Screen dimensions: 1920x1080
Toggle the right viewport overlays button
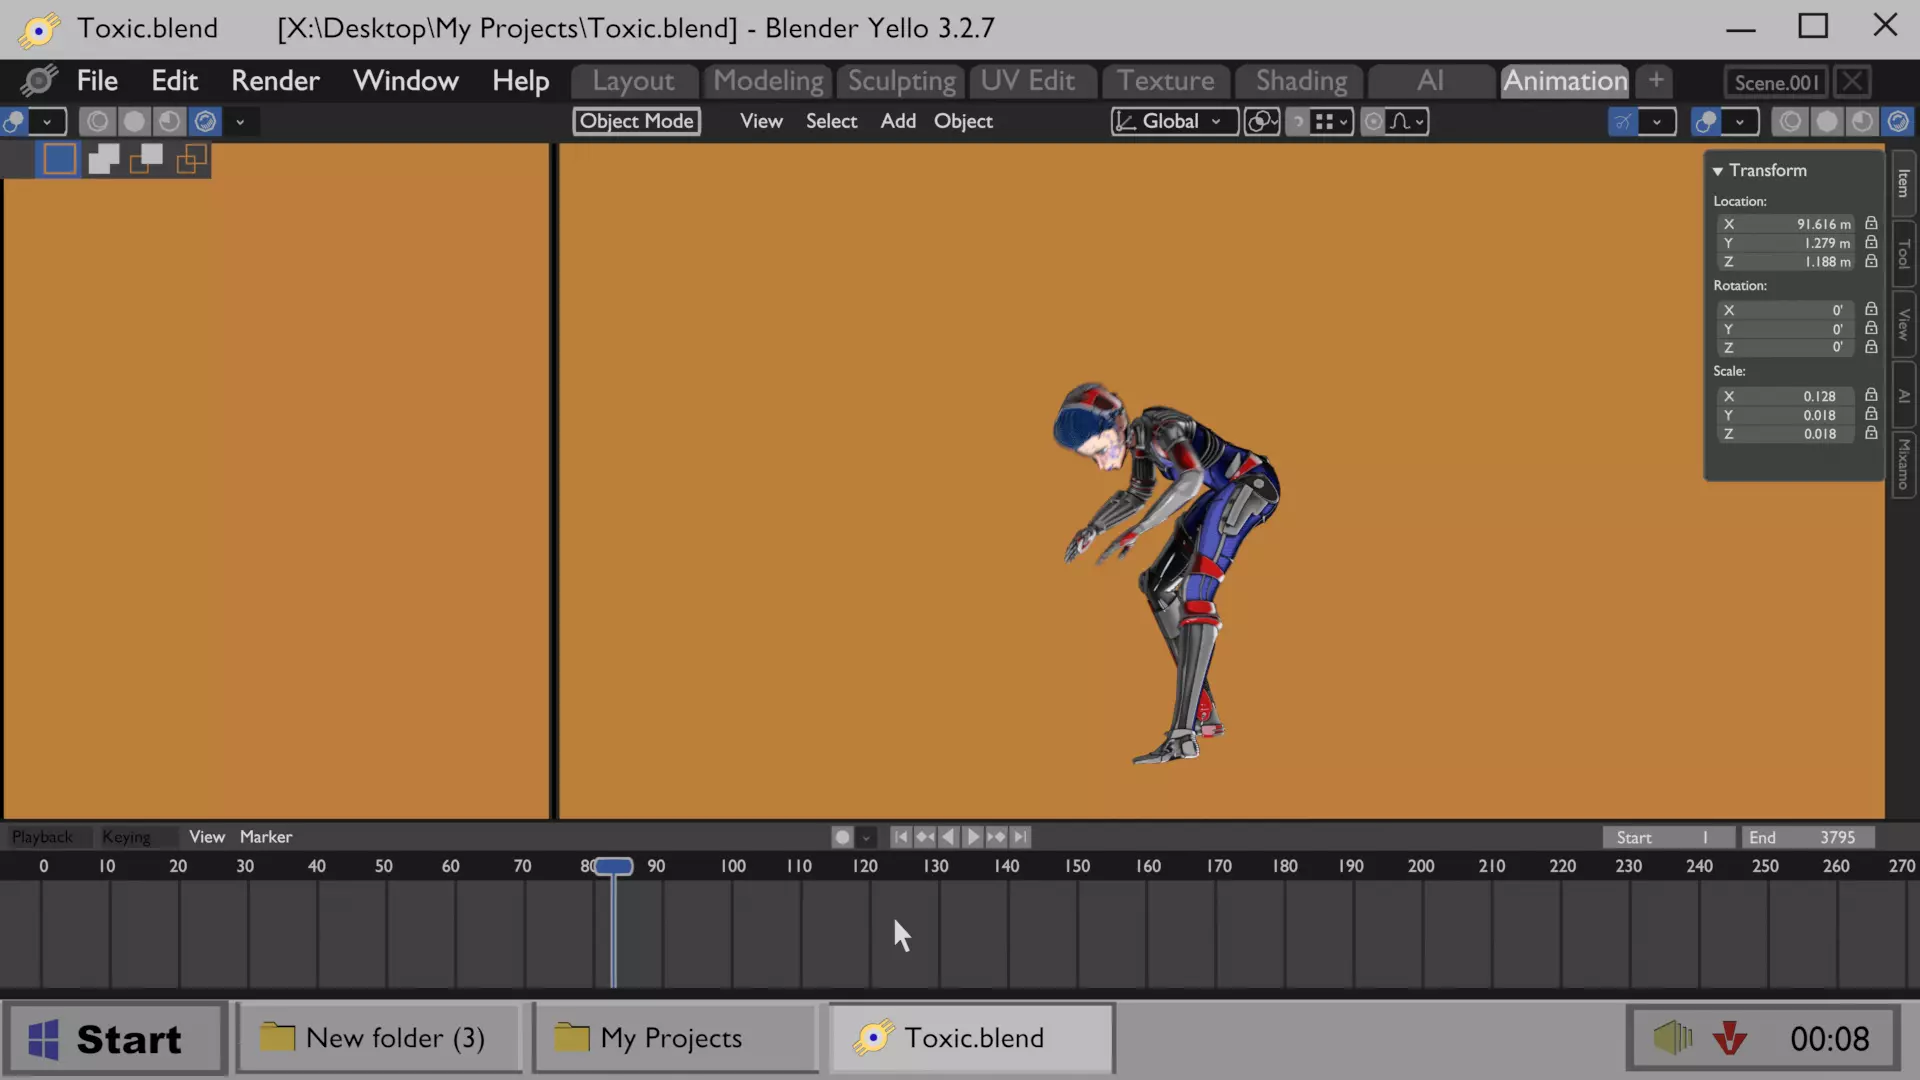tap(1706, 122)
